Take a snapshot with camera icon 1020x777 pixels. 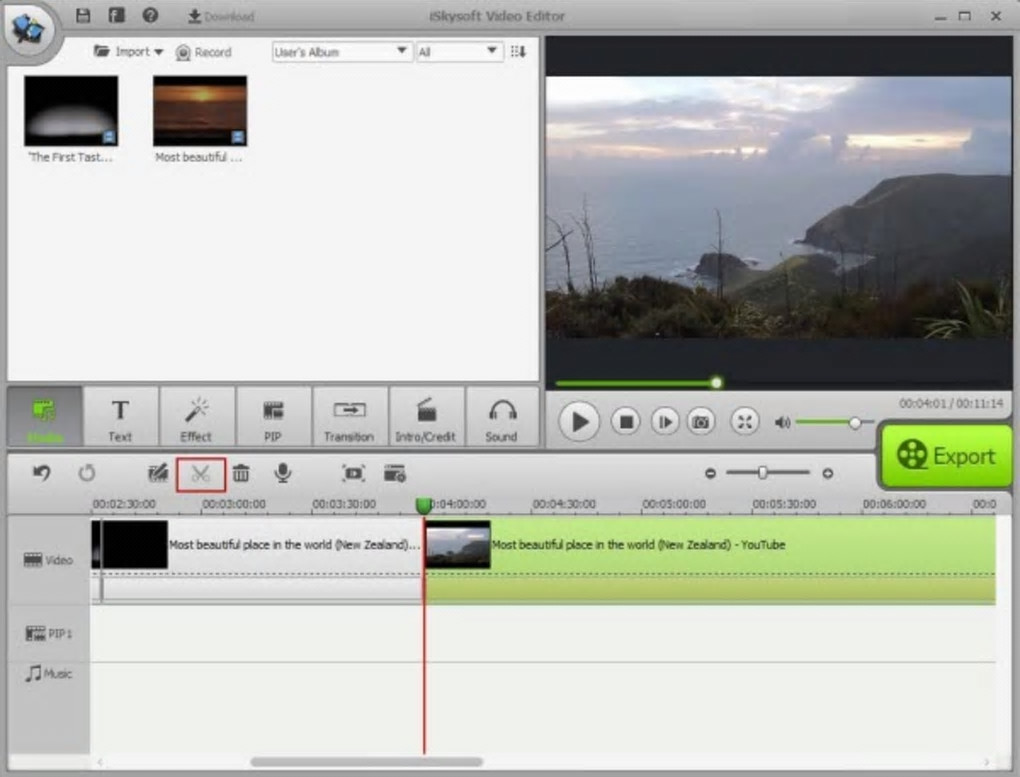(x=701, y=422)
